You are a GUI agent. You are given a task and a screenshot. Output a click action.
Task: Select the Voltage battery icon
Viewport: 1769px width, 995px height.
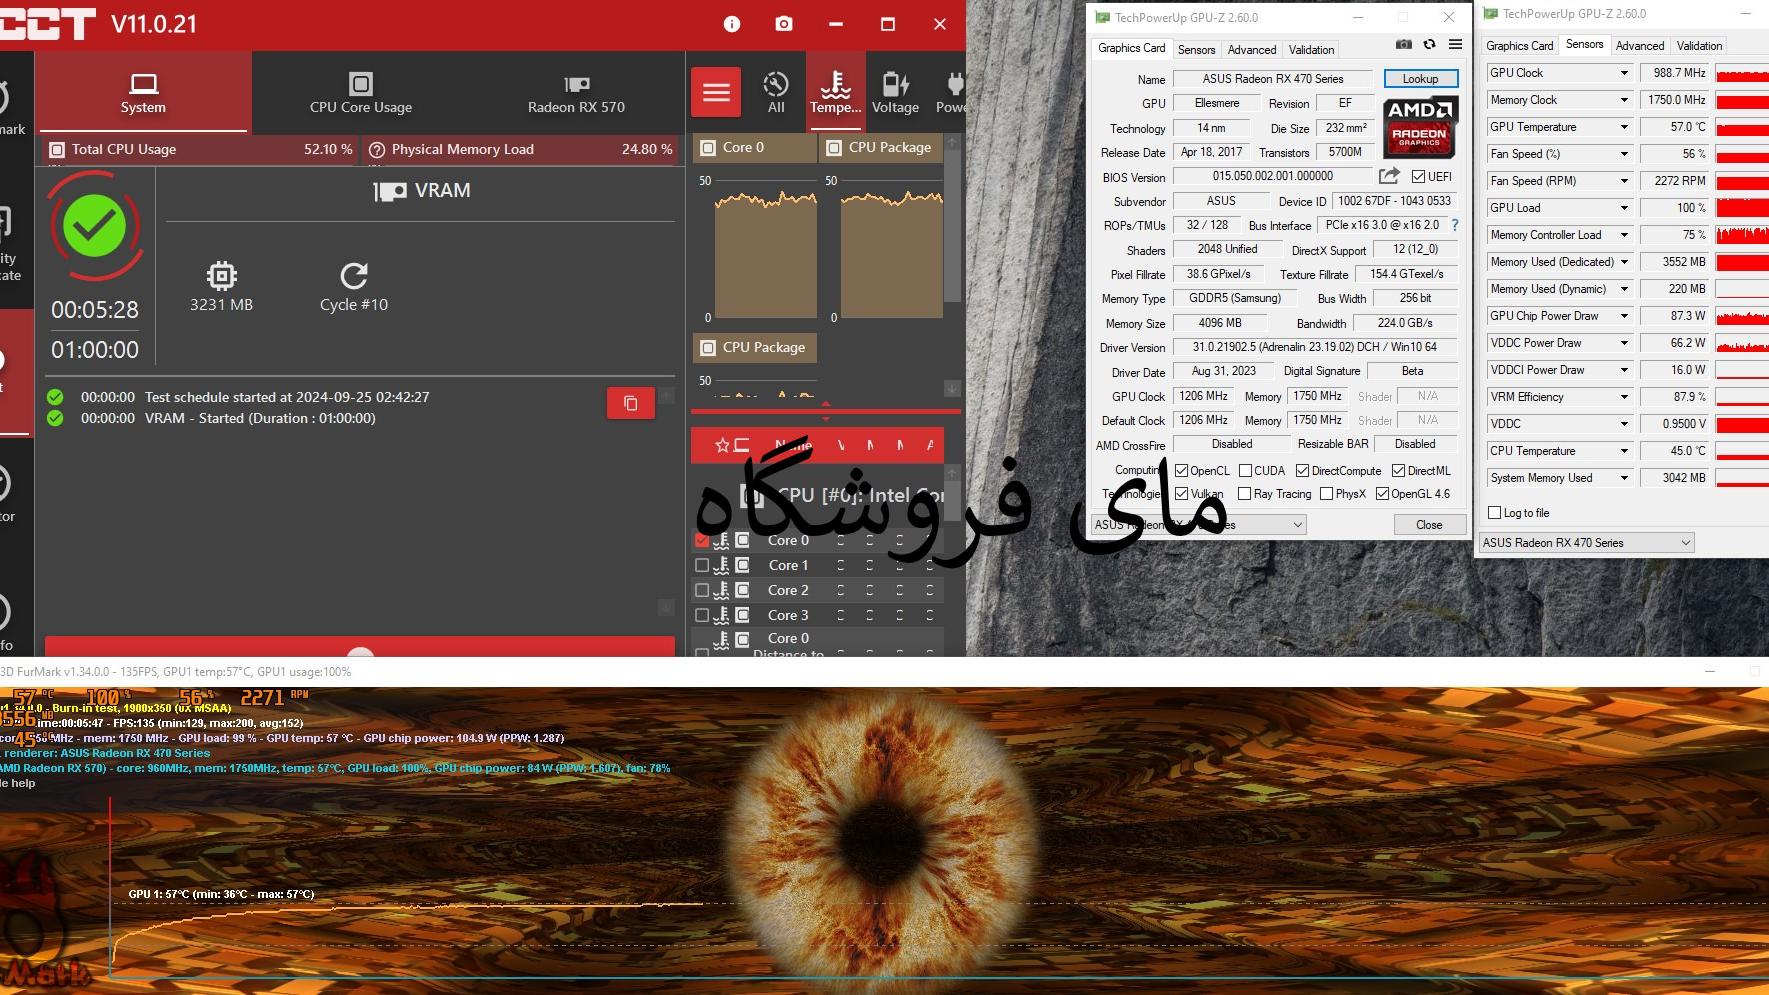895,92
